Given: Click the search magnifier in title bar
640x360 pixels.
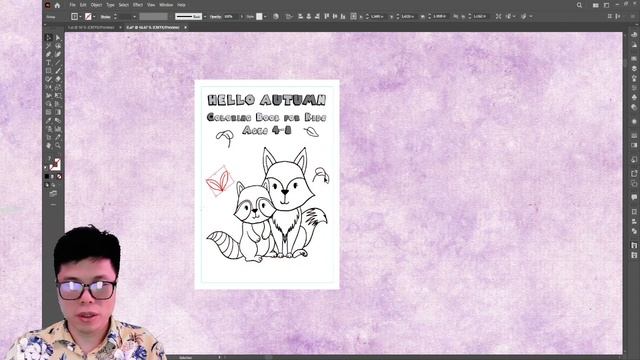Looking at the screenshot, I should click(579, 5).
